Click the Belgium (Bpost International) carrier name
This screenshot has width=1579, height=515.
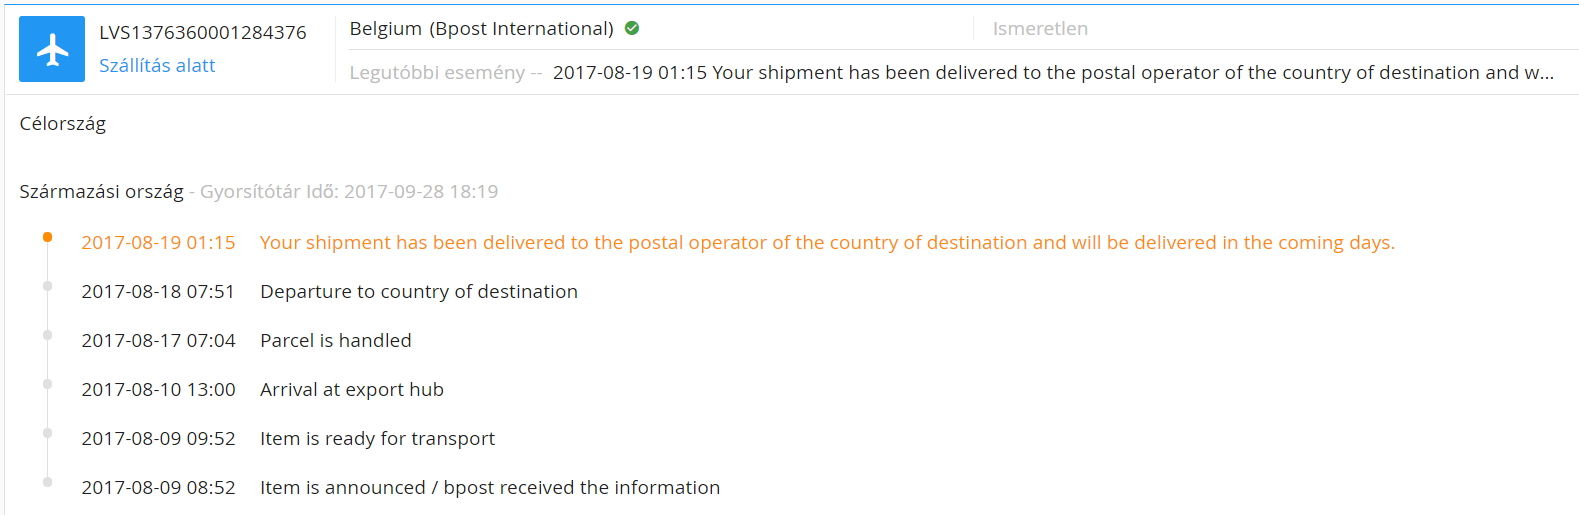(x=481, y=28)
